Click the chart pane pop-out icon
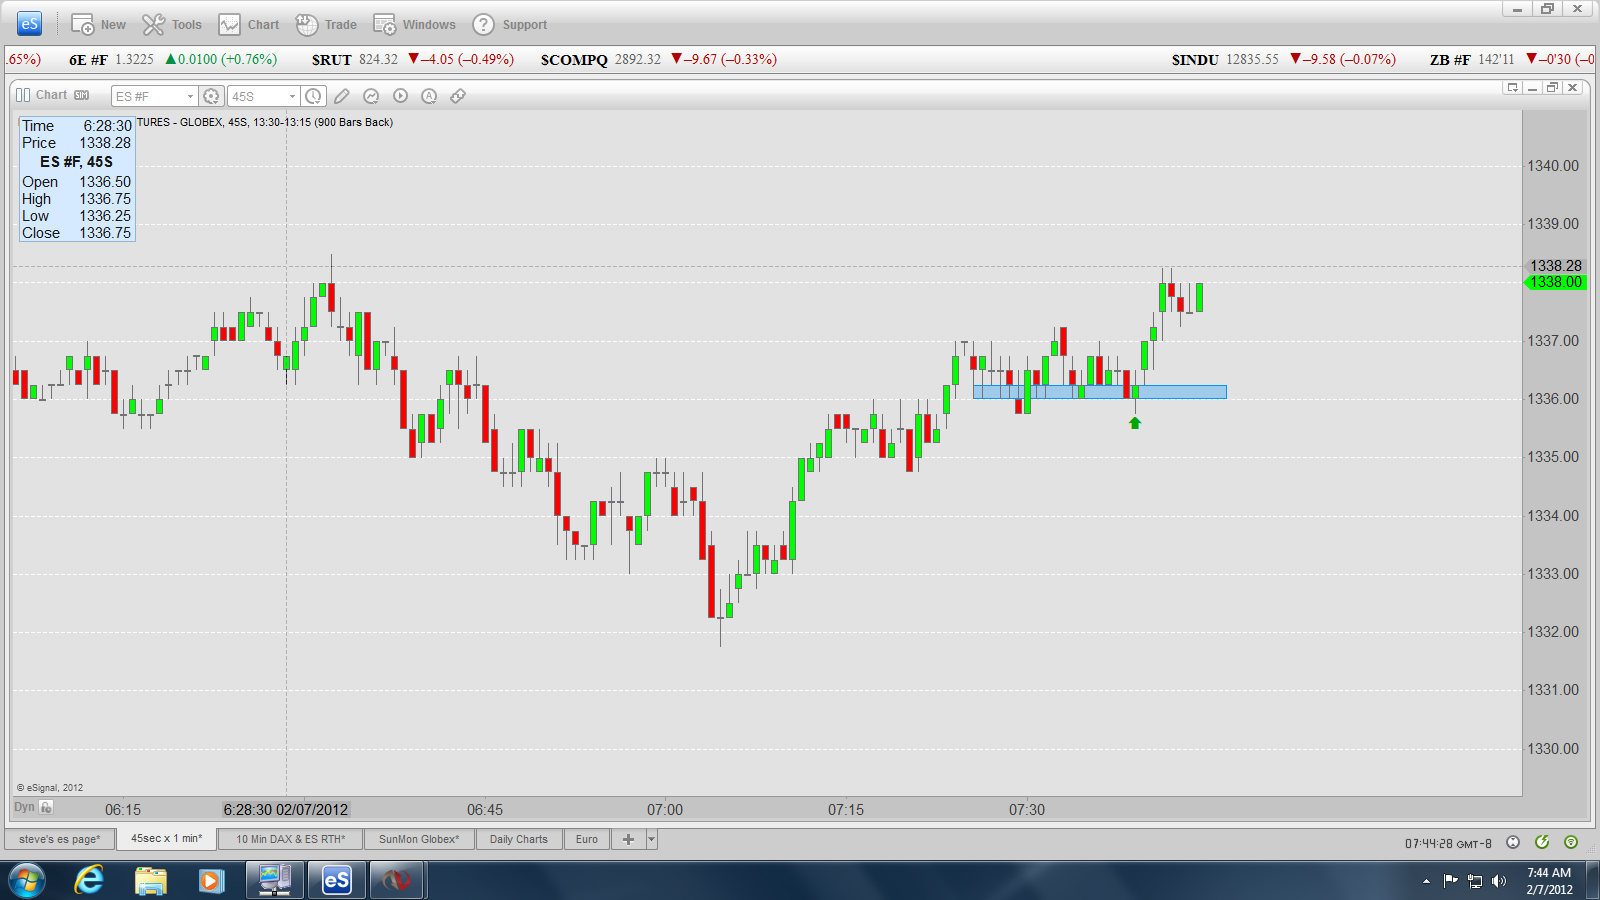This screenshot has width=1600, height=900. pyautogui.click(x=1512, y=88)
